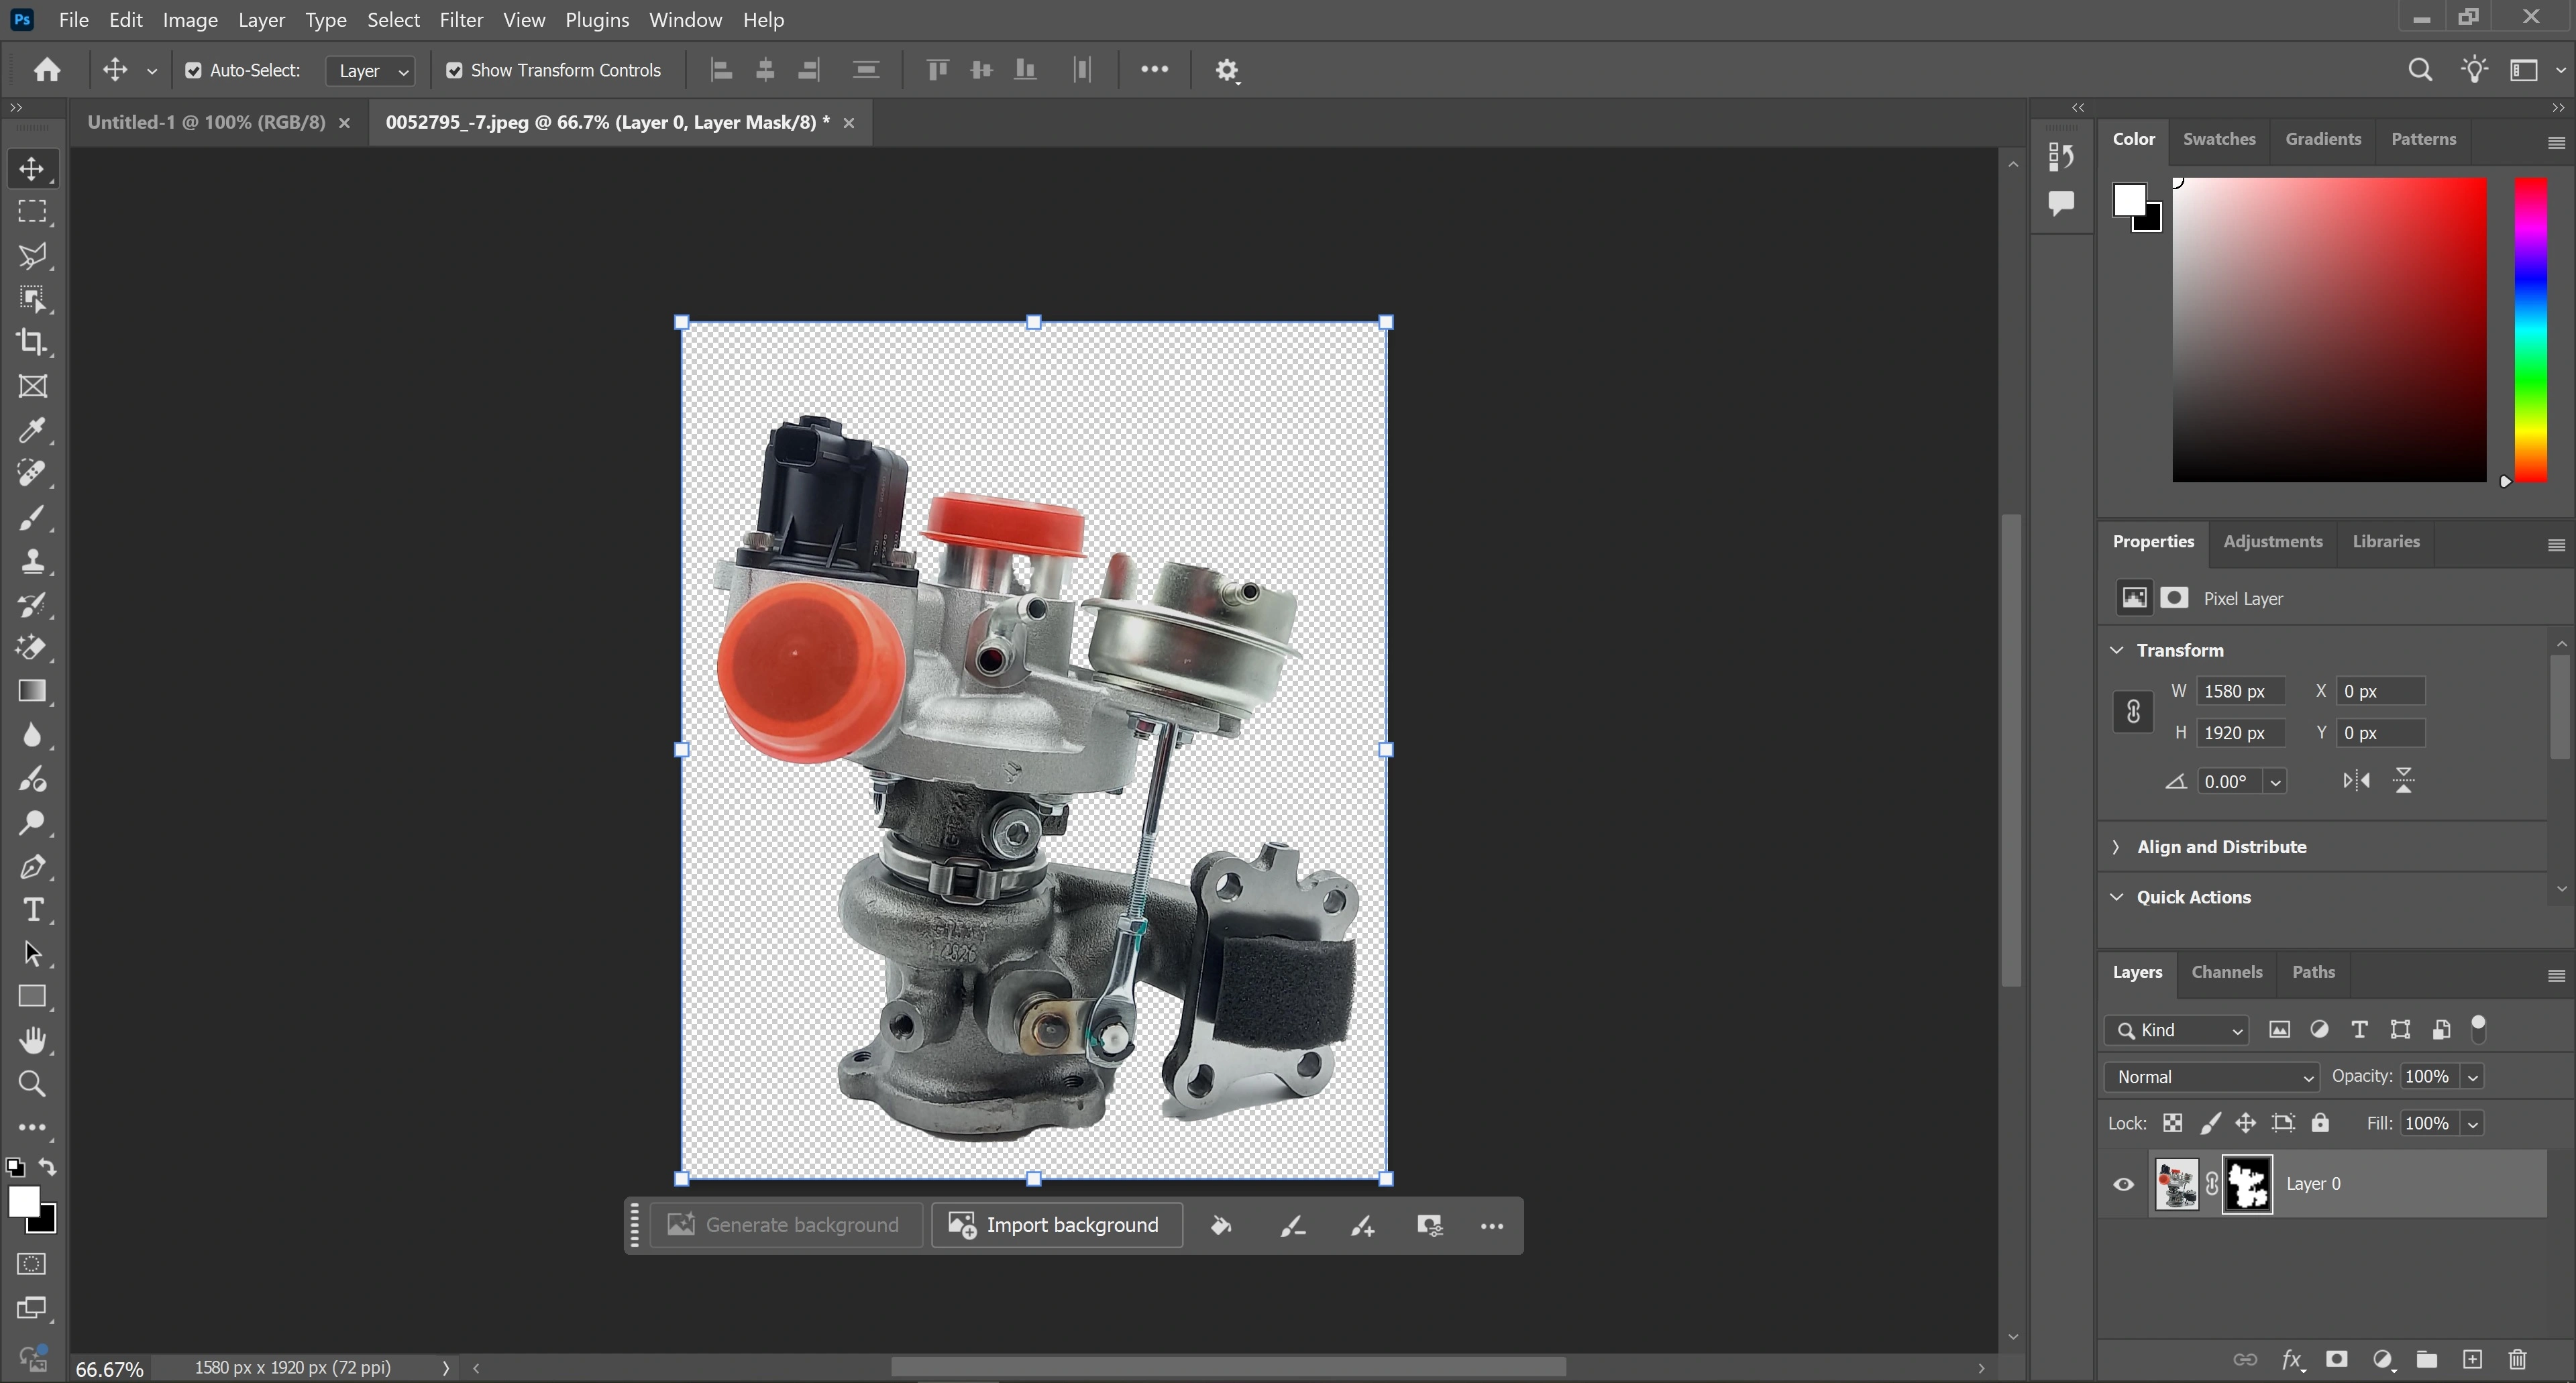2576x1383 pixels.
Task: Select the Brush tool
Action: (32, 518)
